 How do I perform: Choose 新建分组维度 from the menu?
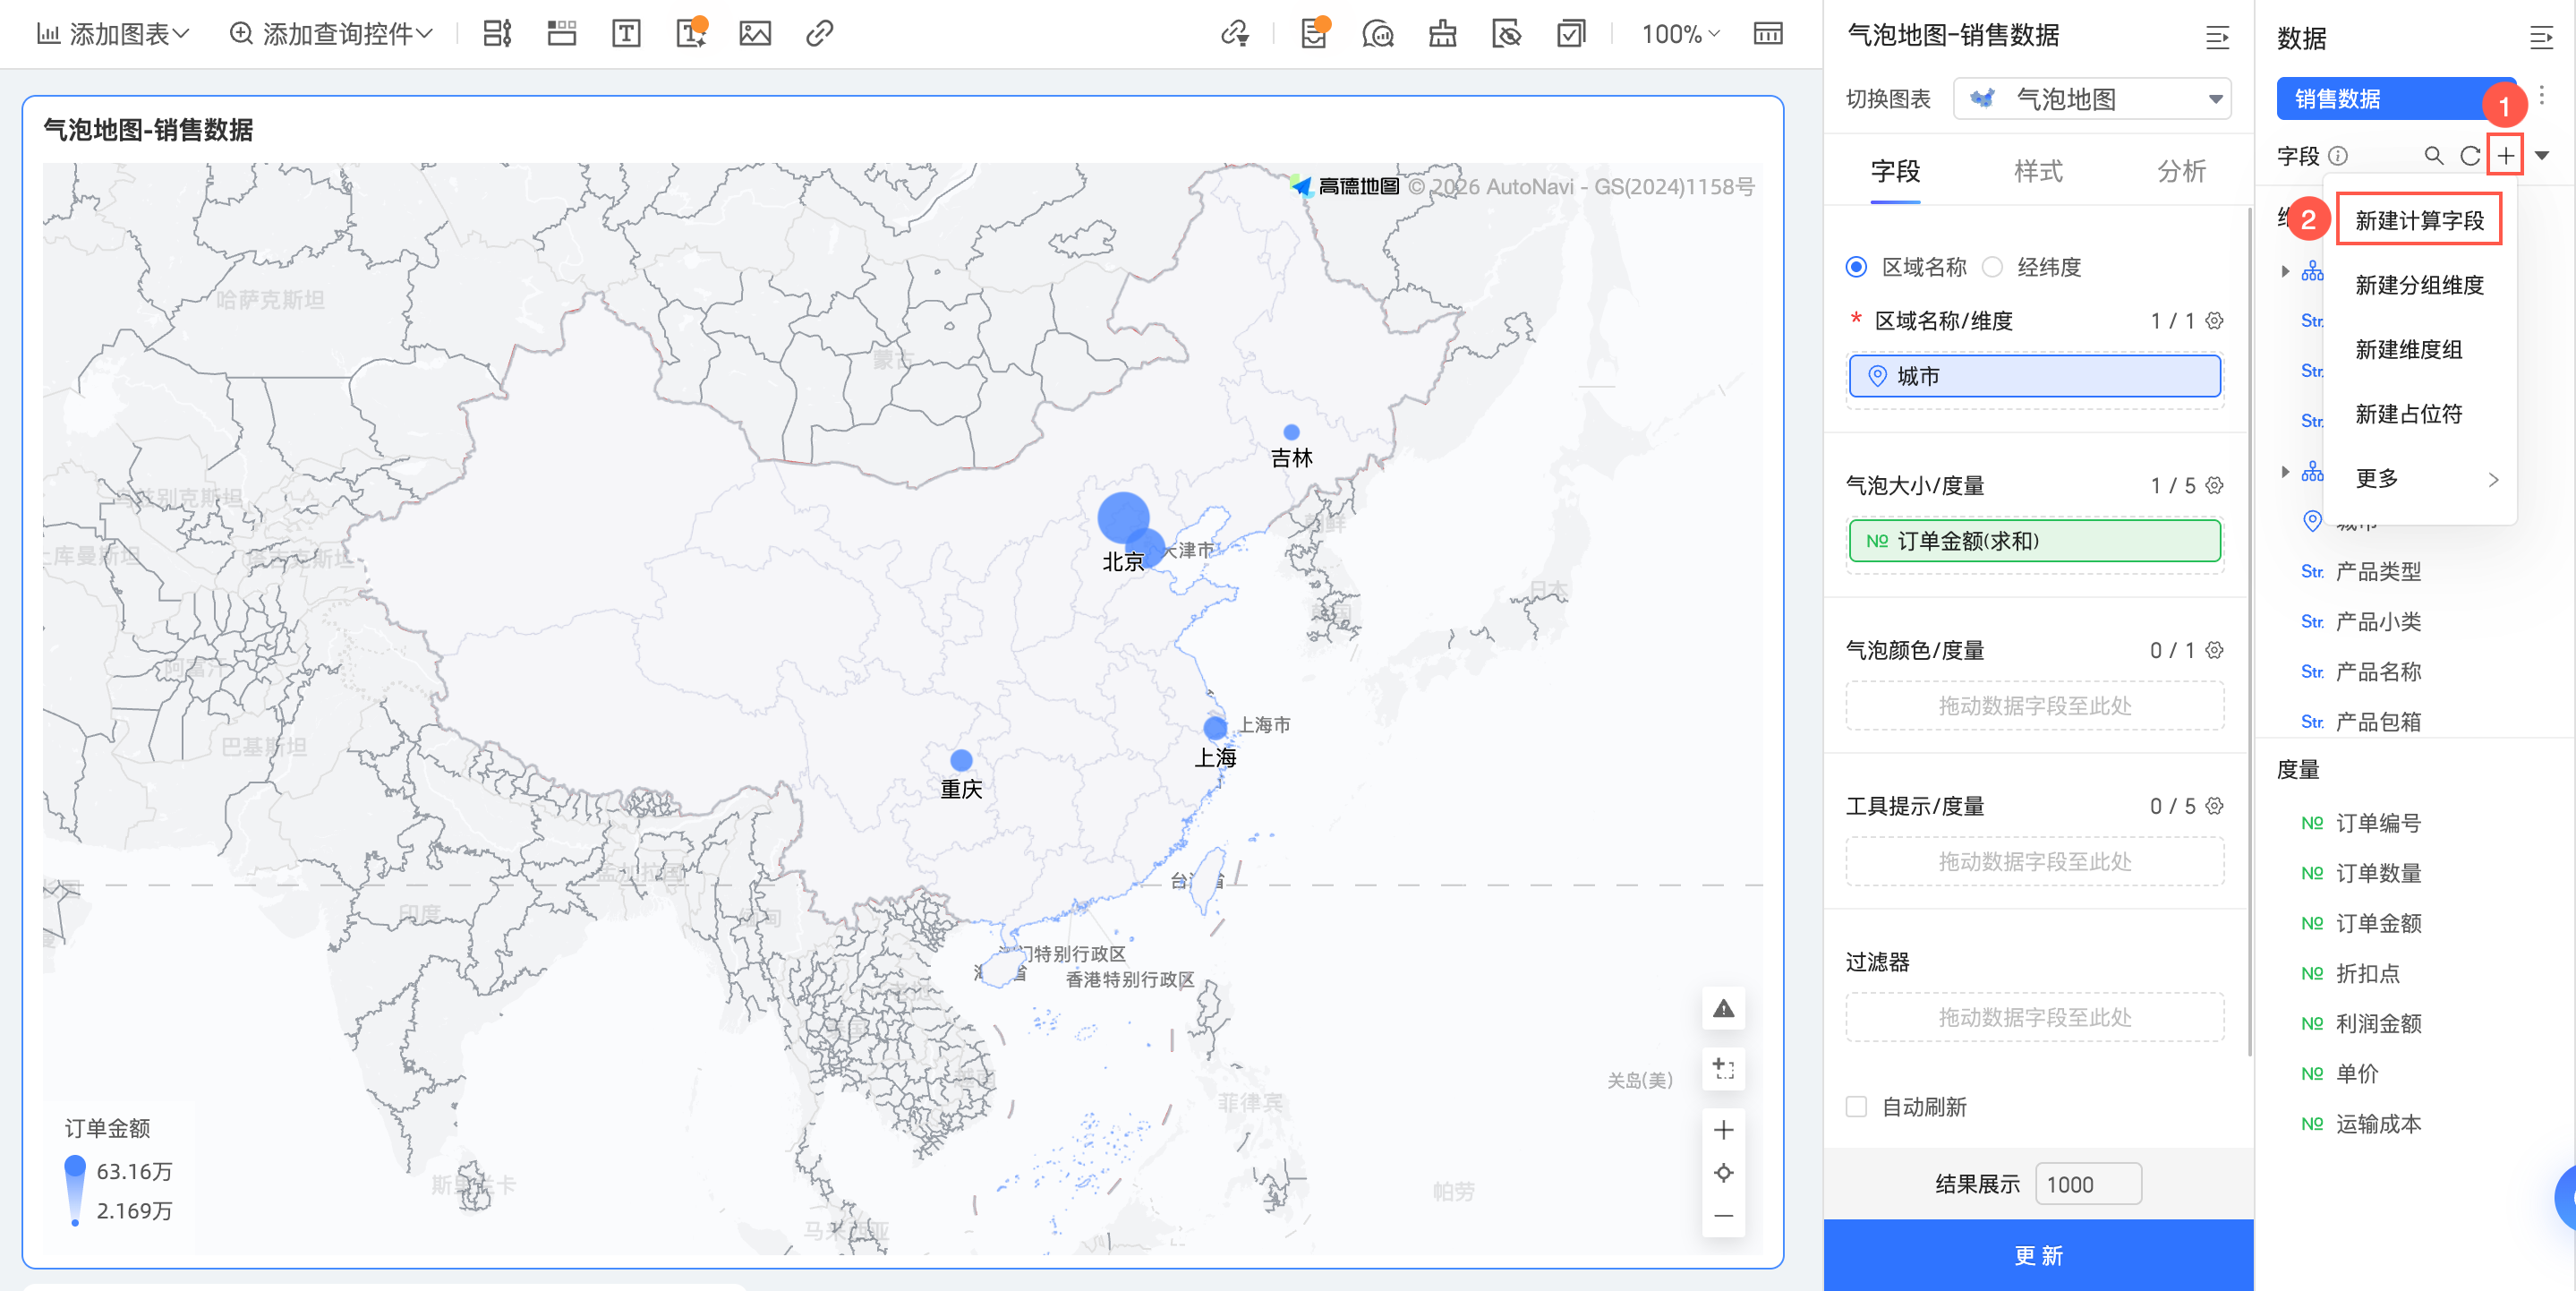coord(2419,285)
